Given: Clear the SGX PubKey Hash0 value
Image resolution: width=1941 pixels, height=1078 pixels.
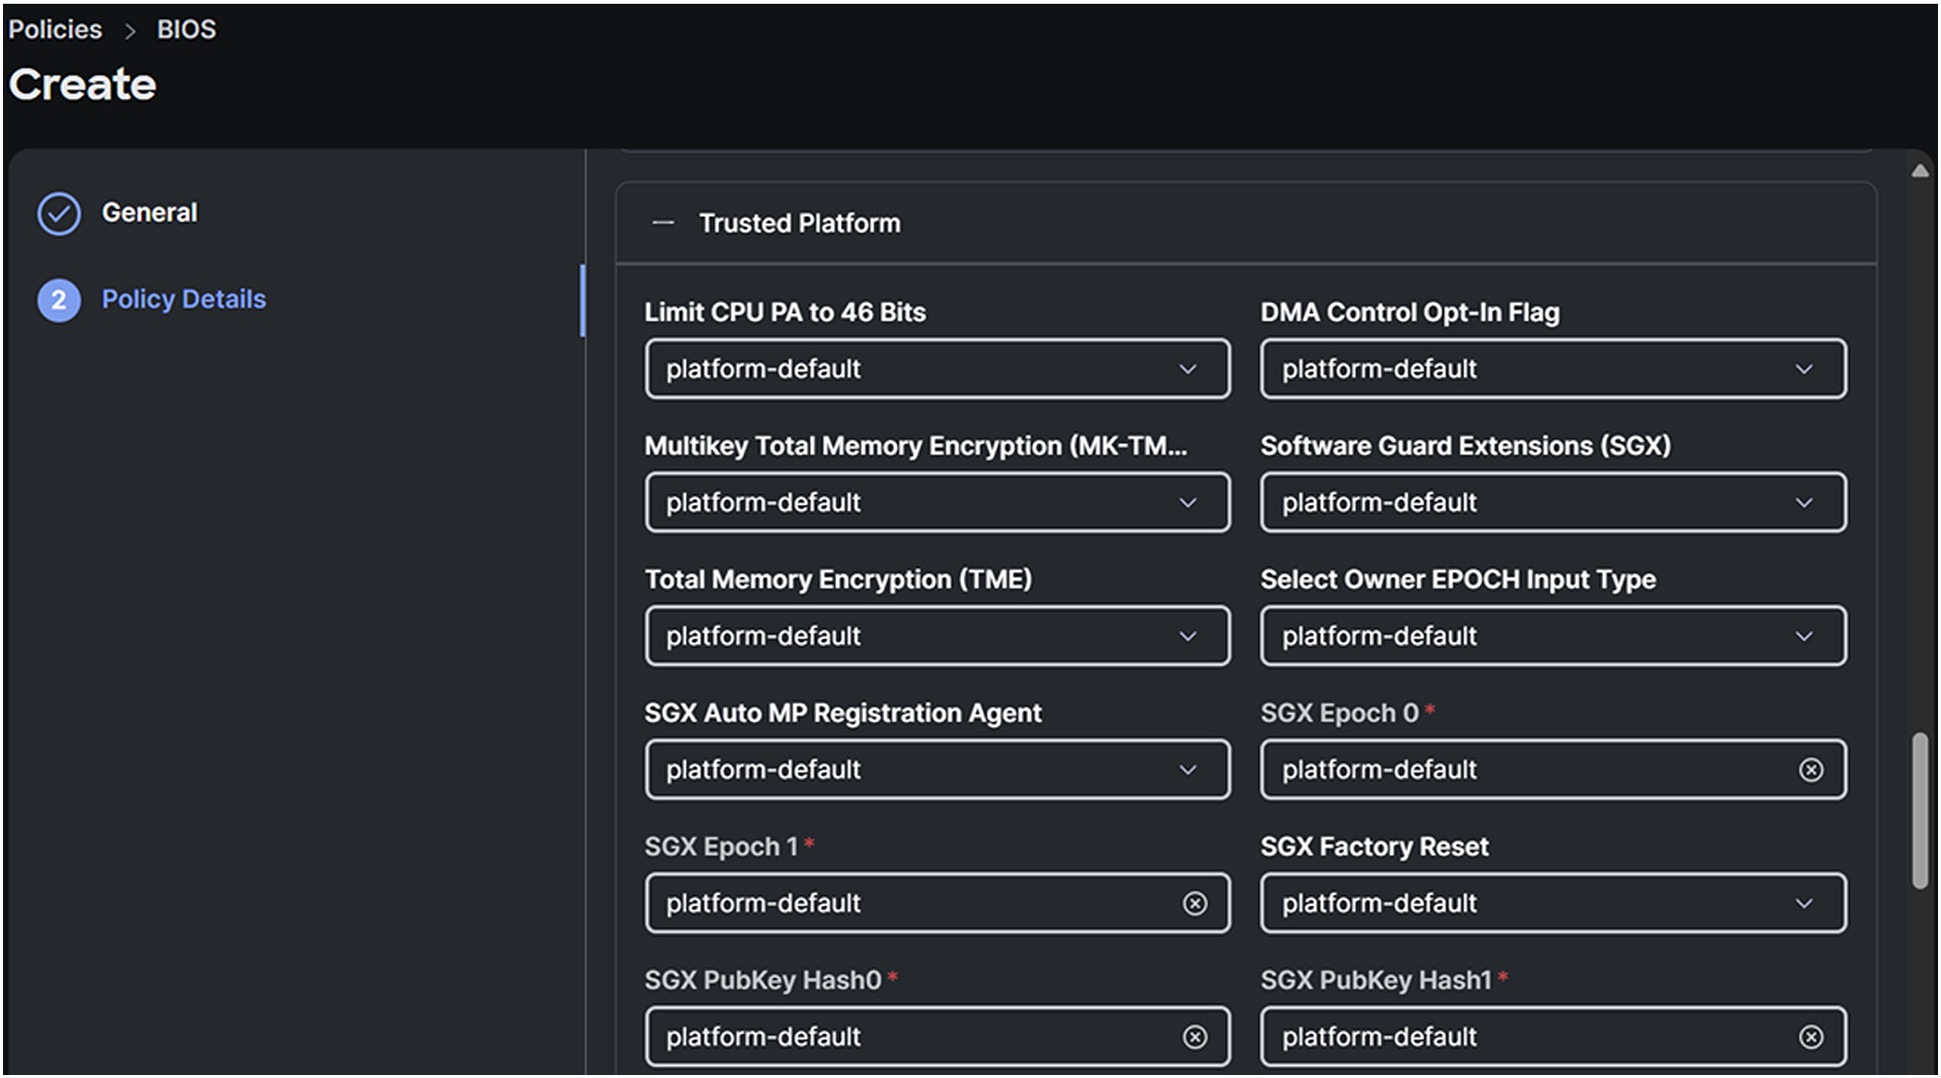Looking at the screenshot, I should click(1196, 1037).
